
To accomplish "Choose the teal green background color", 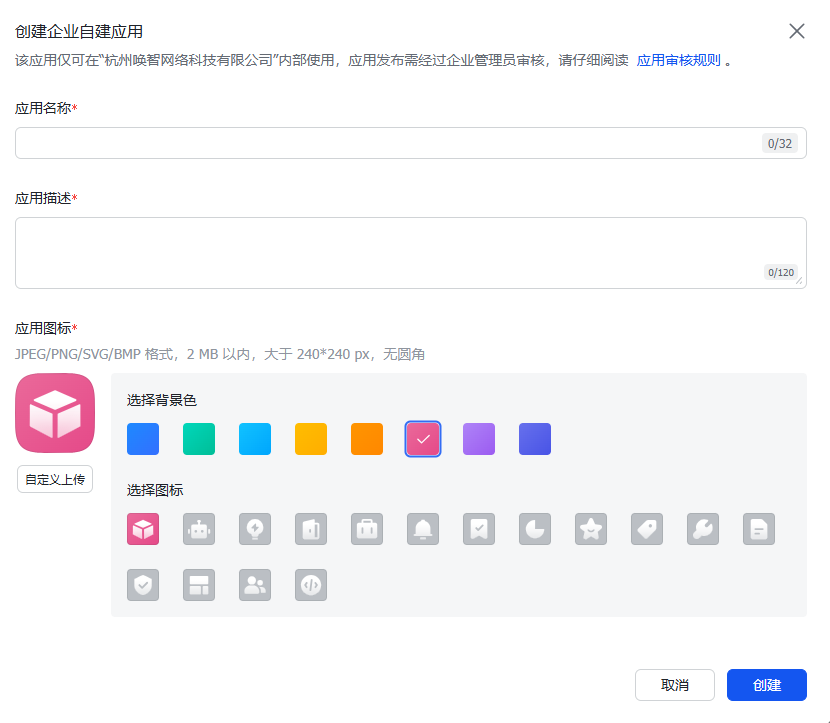I will pyautogui.click(x=199, y=439).
